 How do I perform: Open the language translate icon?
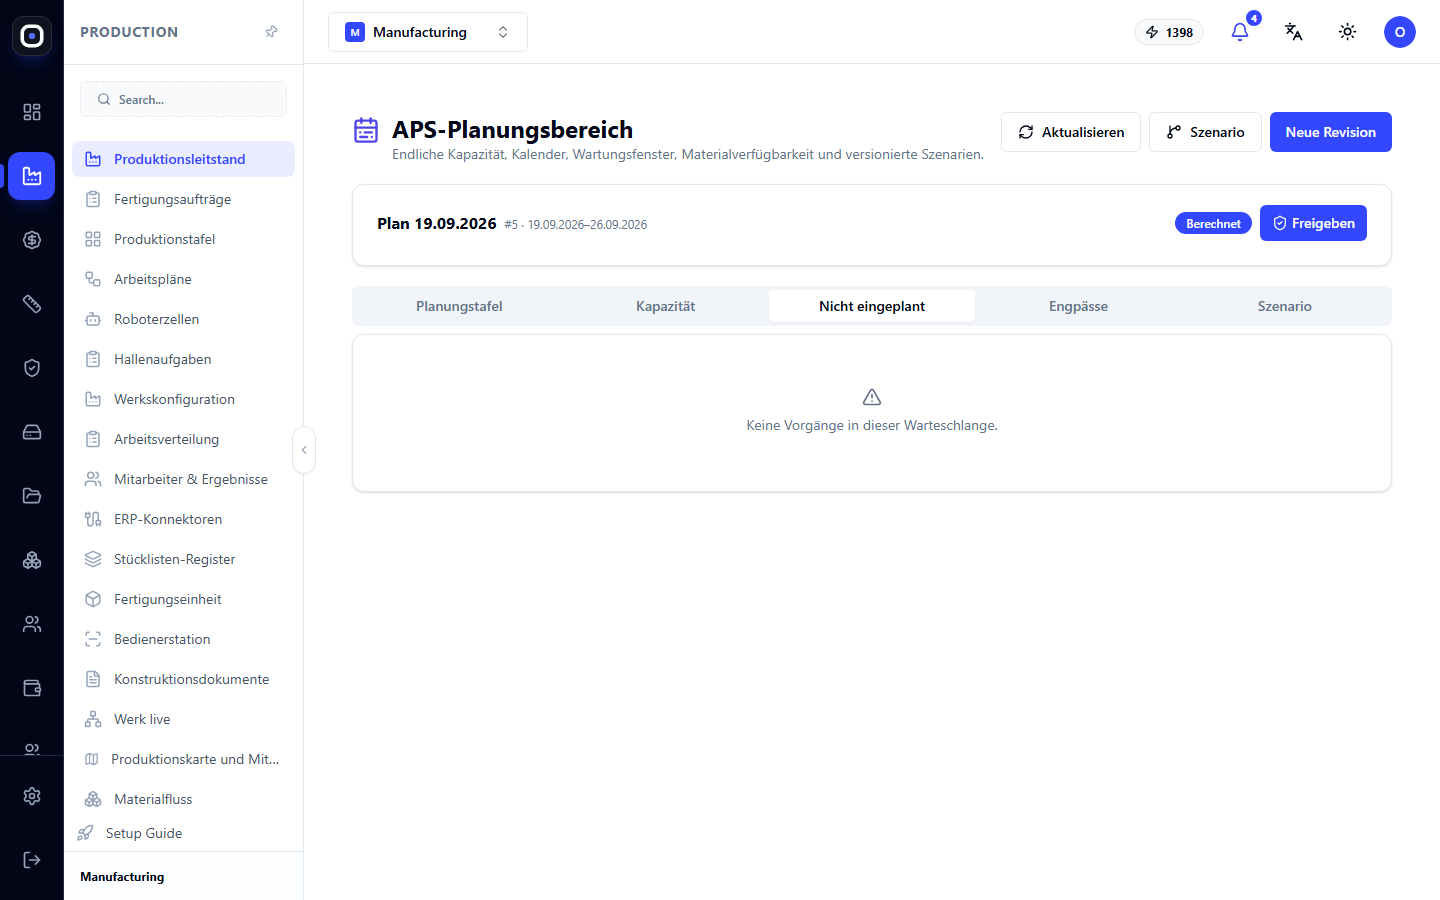coord(1294,32)
